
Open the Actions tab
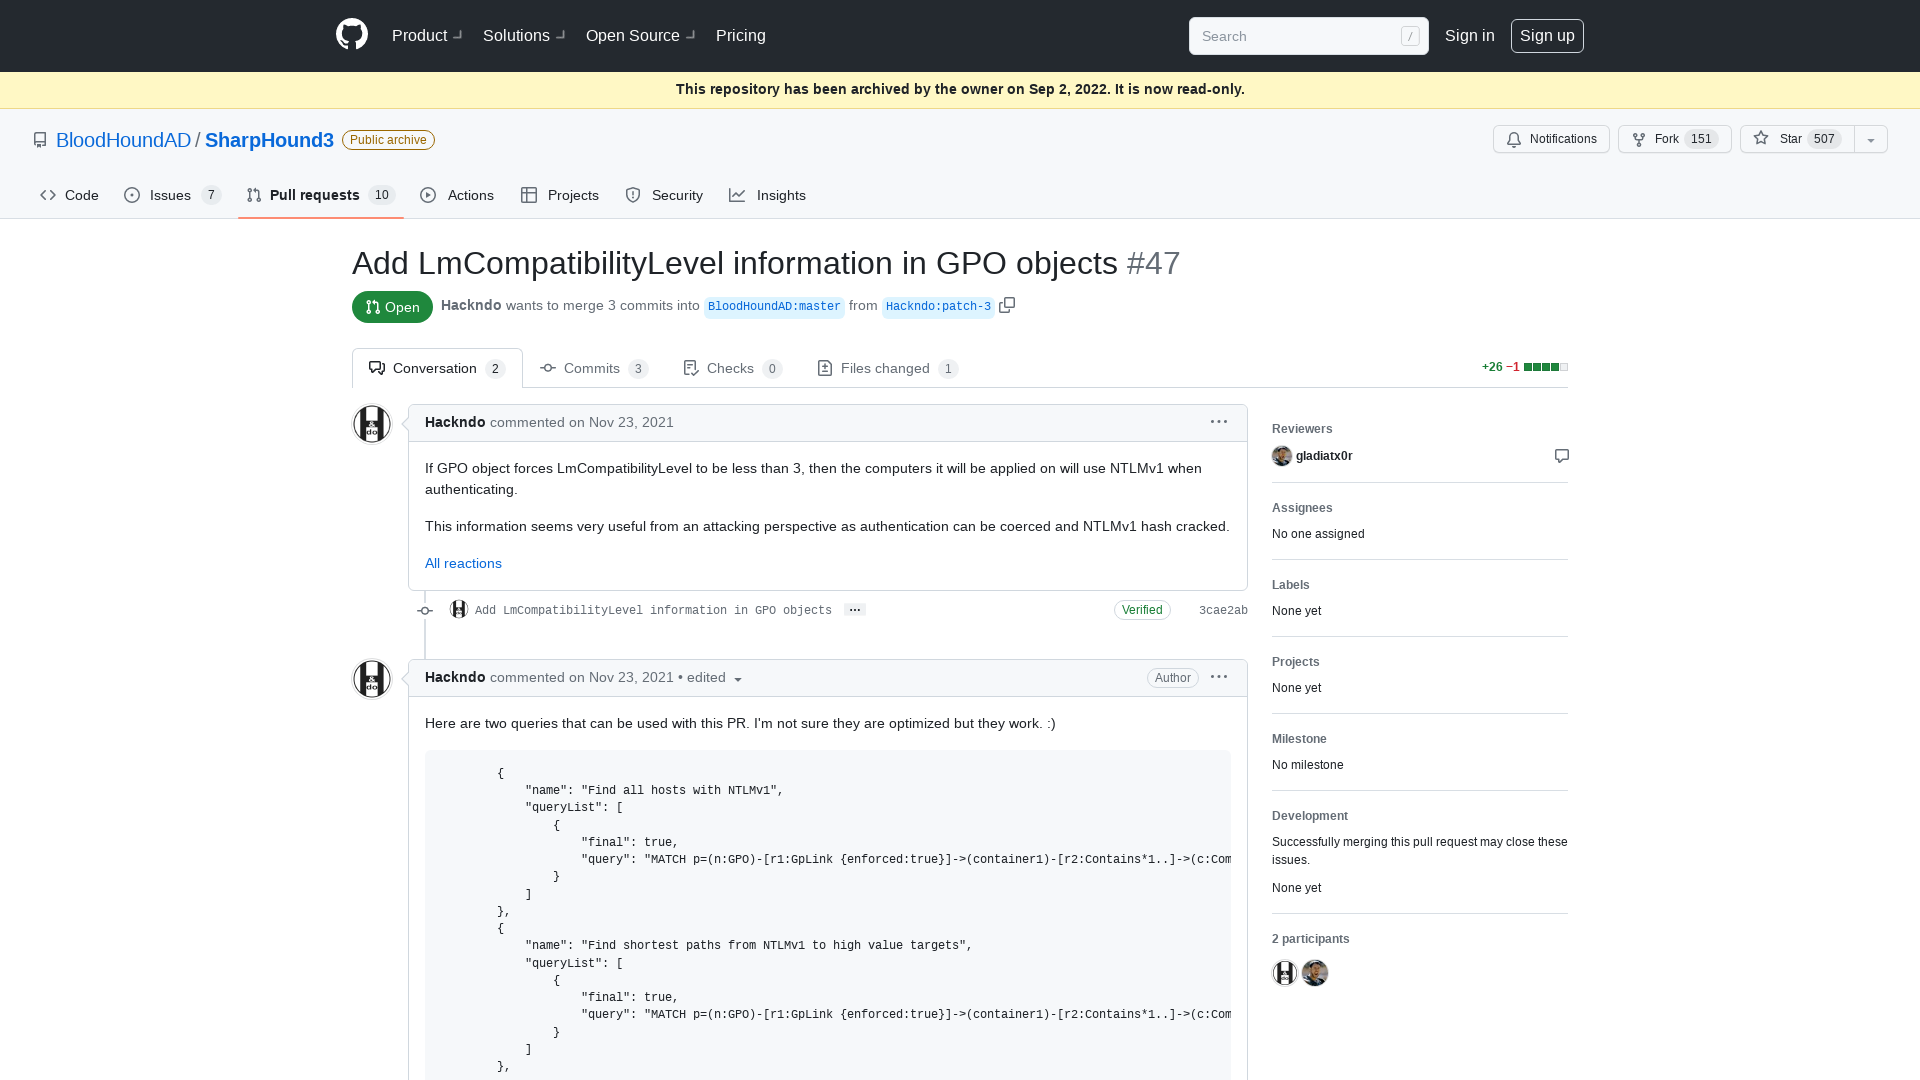coord(457,195)
